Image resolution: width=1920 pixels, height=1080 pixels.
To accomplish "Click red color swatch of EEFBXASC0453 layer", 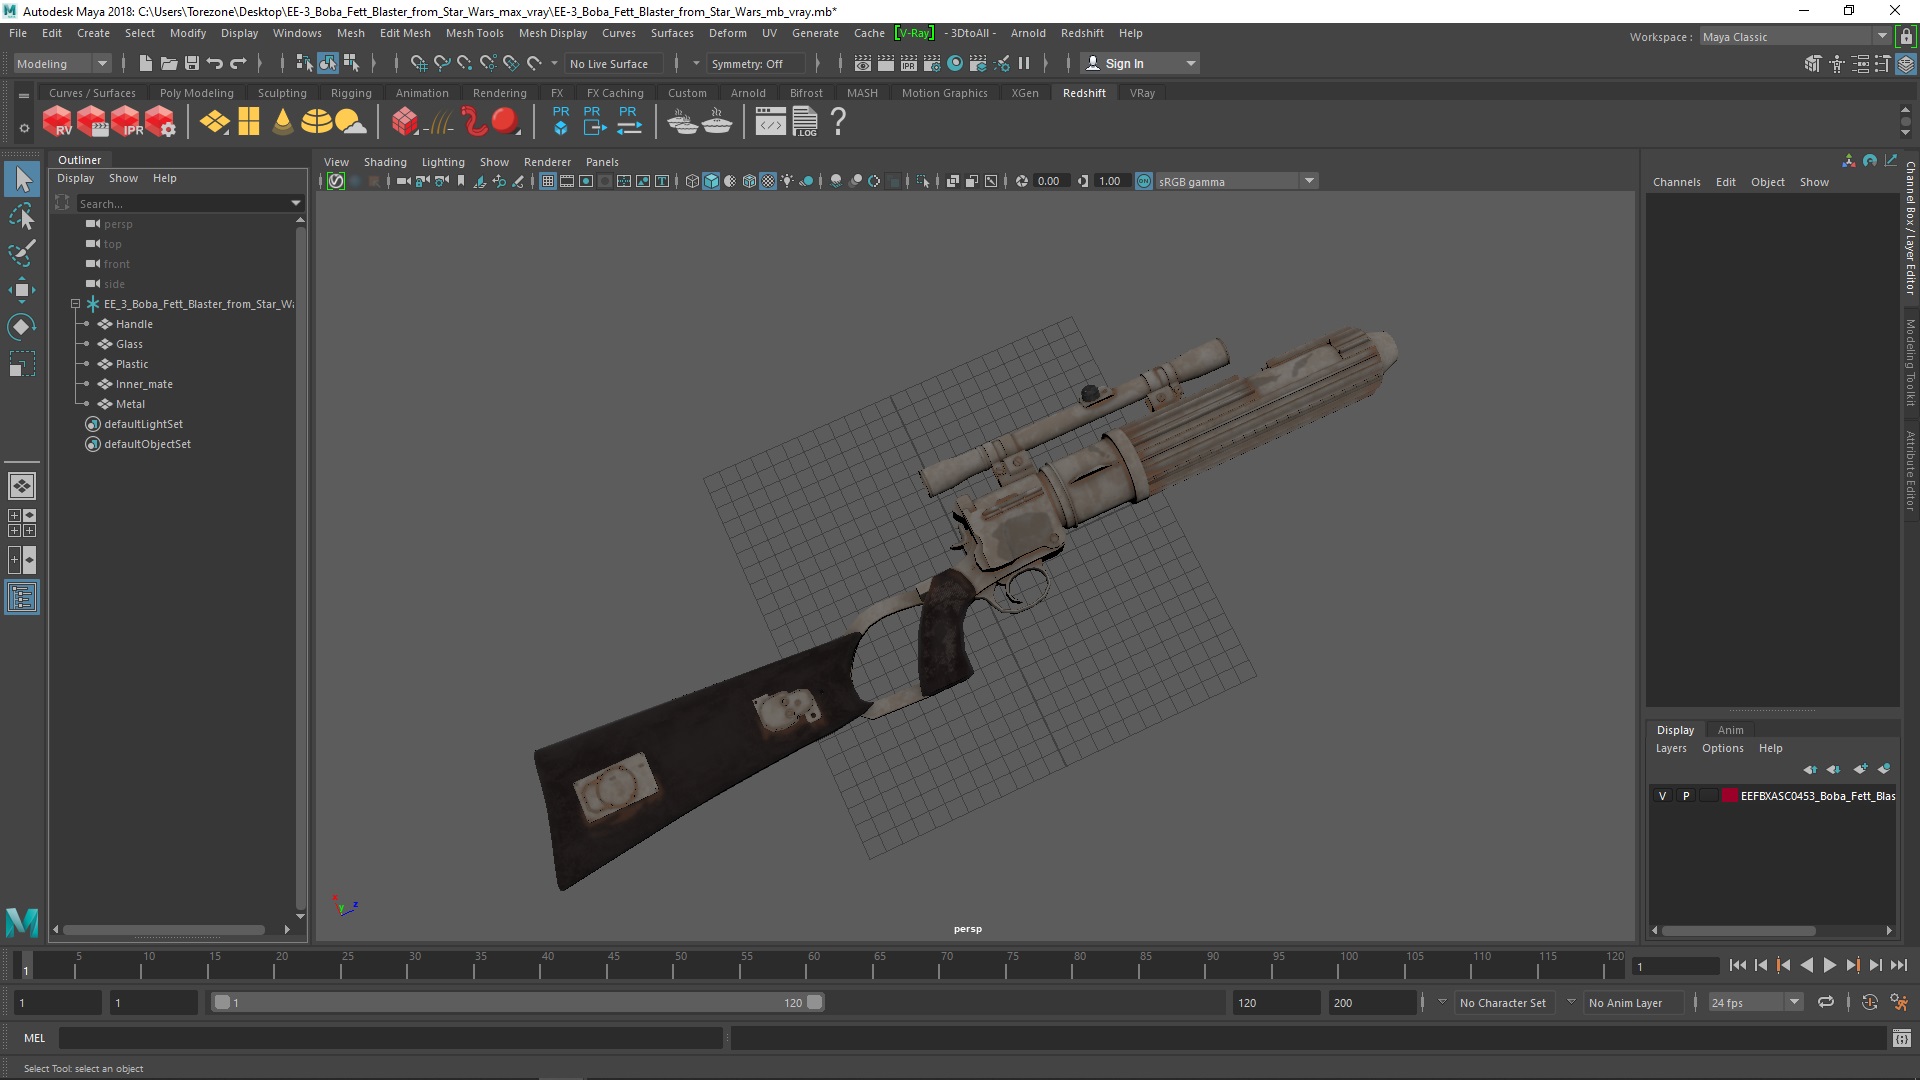I will click(1729, 796).
